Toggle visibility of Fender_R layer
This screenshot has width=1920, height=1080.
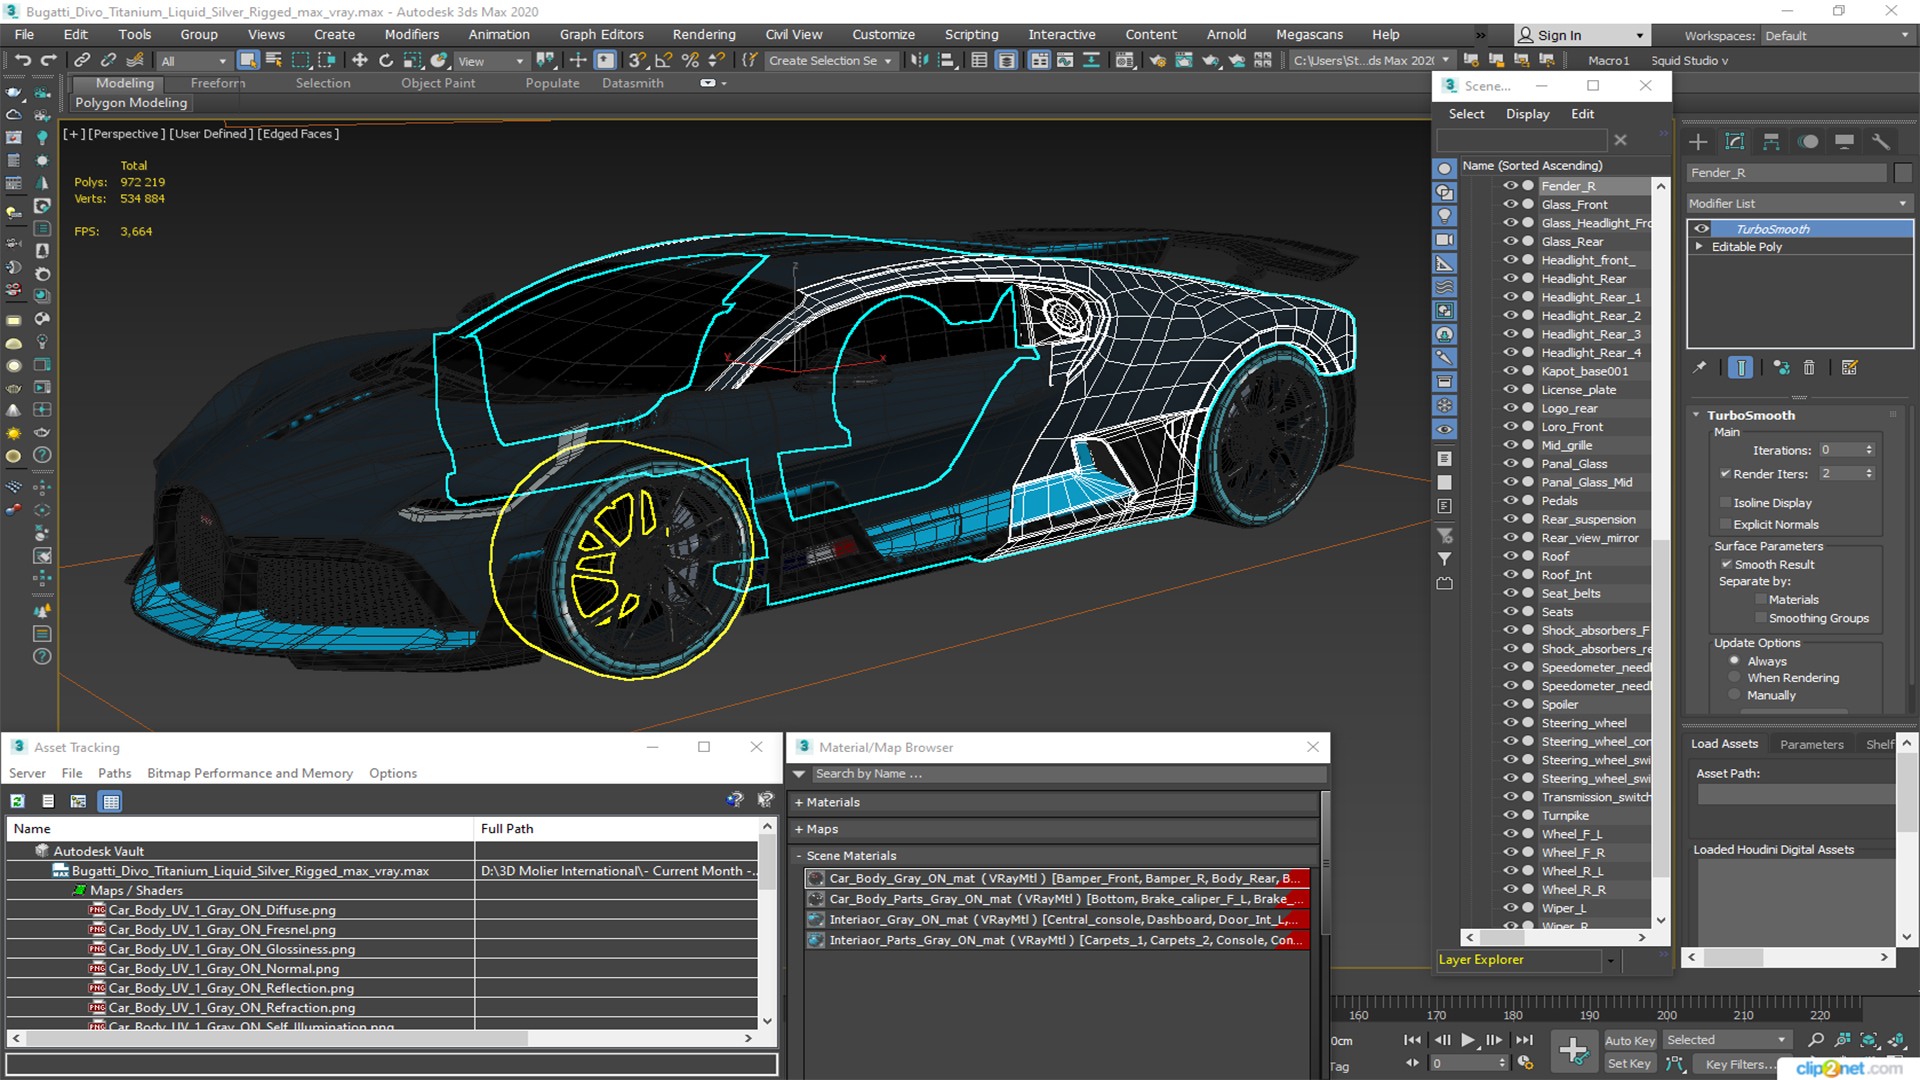pos(1507,185)
